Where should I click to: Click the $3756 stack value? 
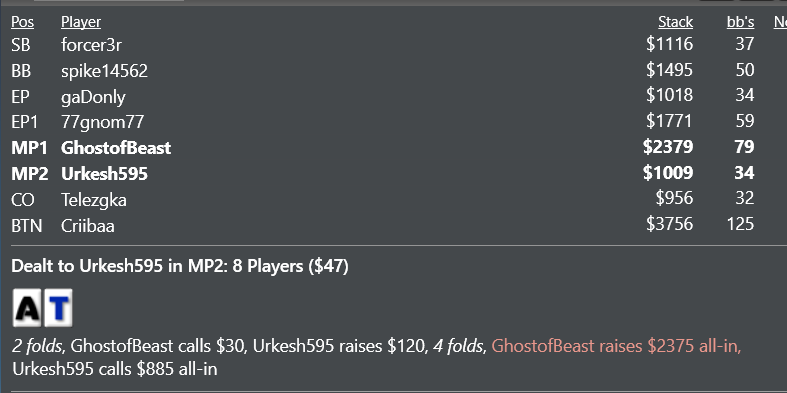point(670,223)
